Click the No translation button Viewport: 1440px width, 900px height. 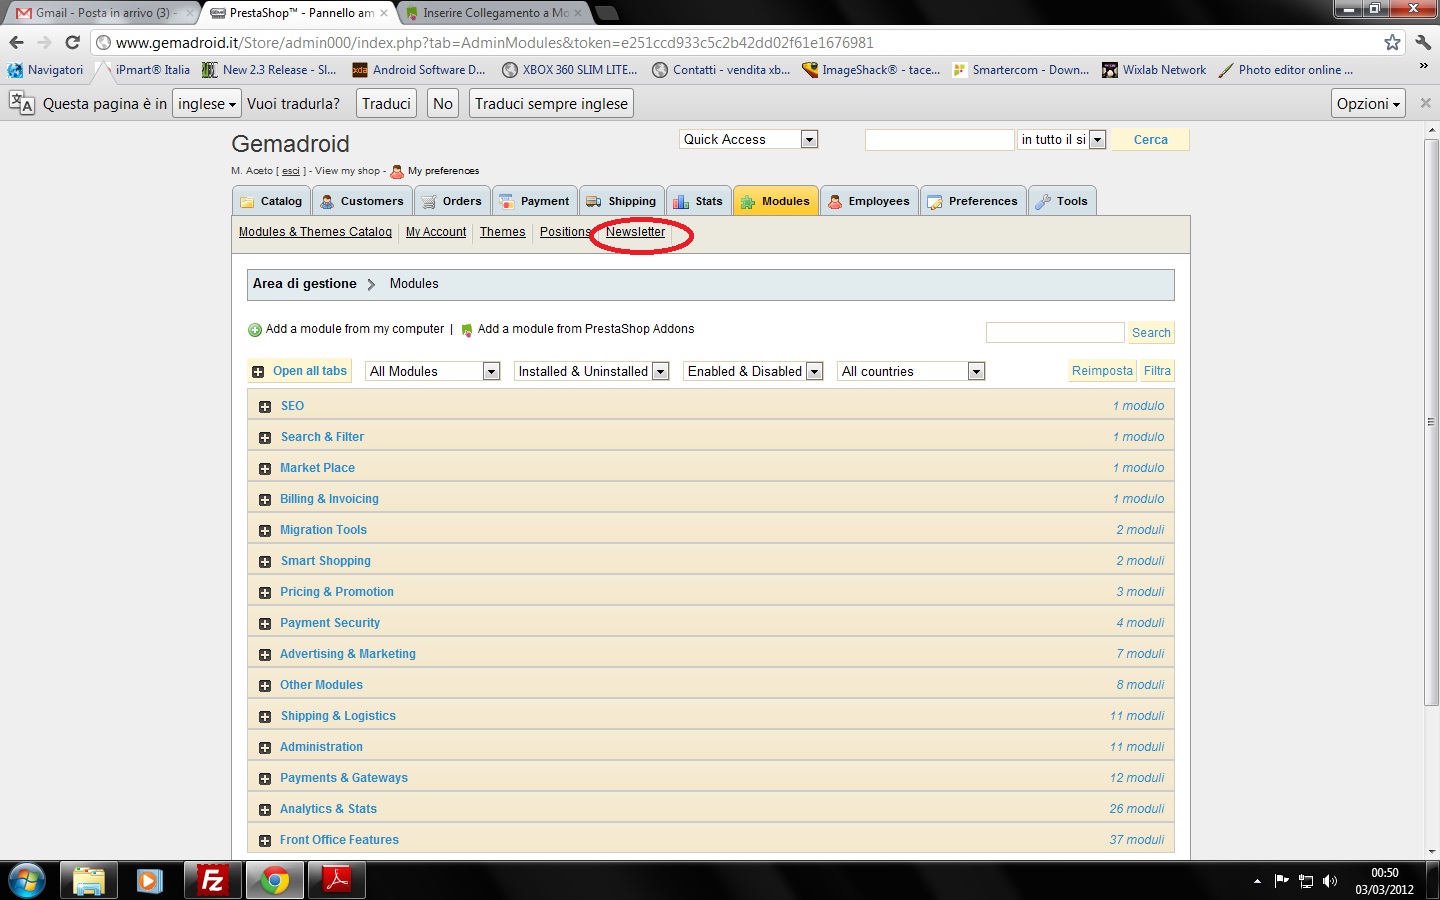[x=443, y=104]
